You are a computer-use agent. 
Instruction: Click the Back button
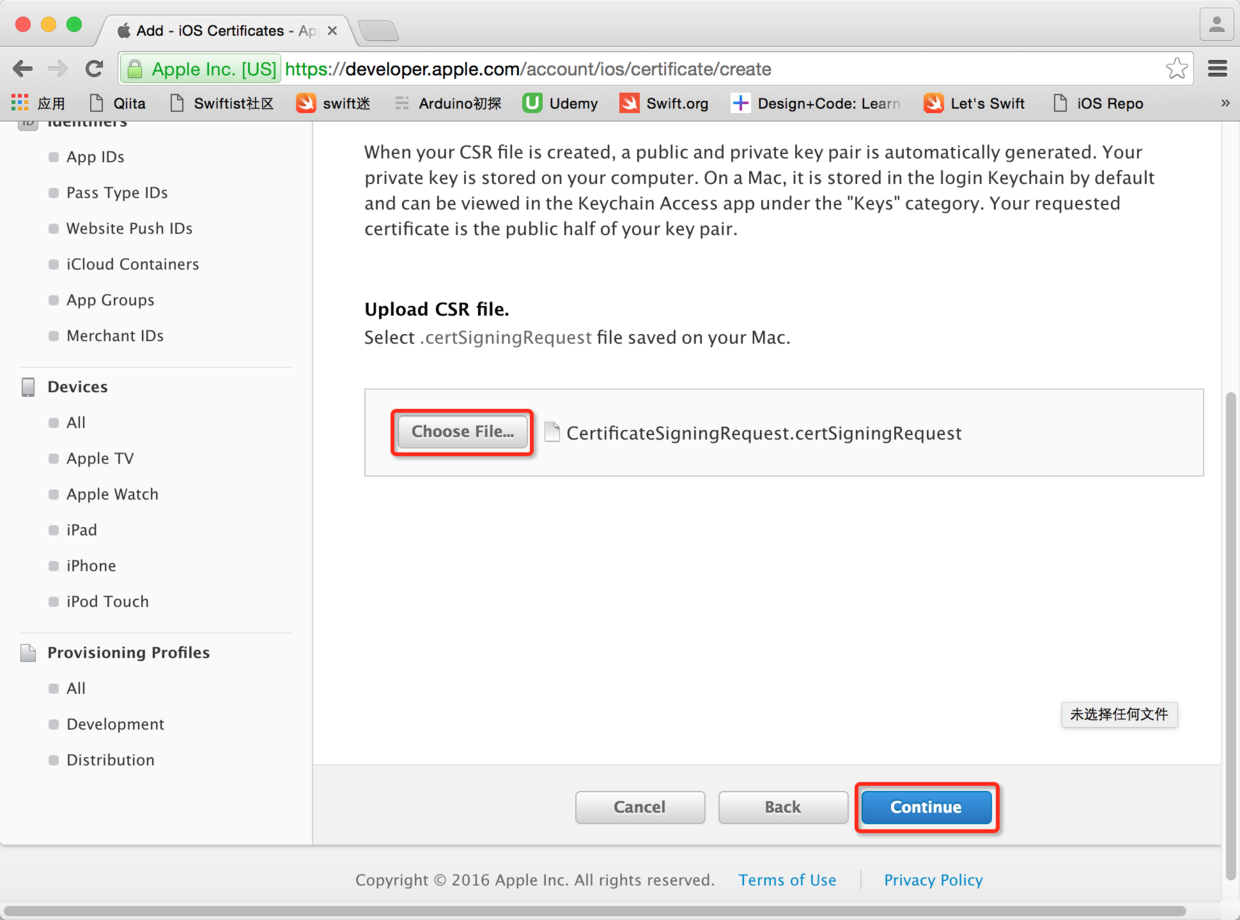782,807
